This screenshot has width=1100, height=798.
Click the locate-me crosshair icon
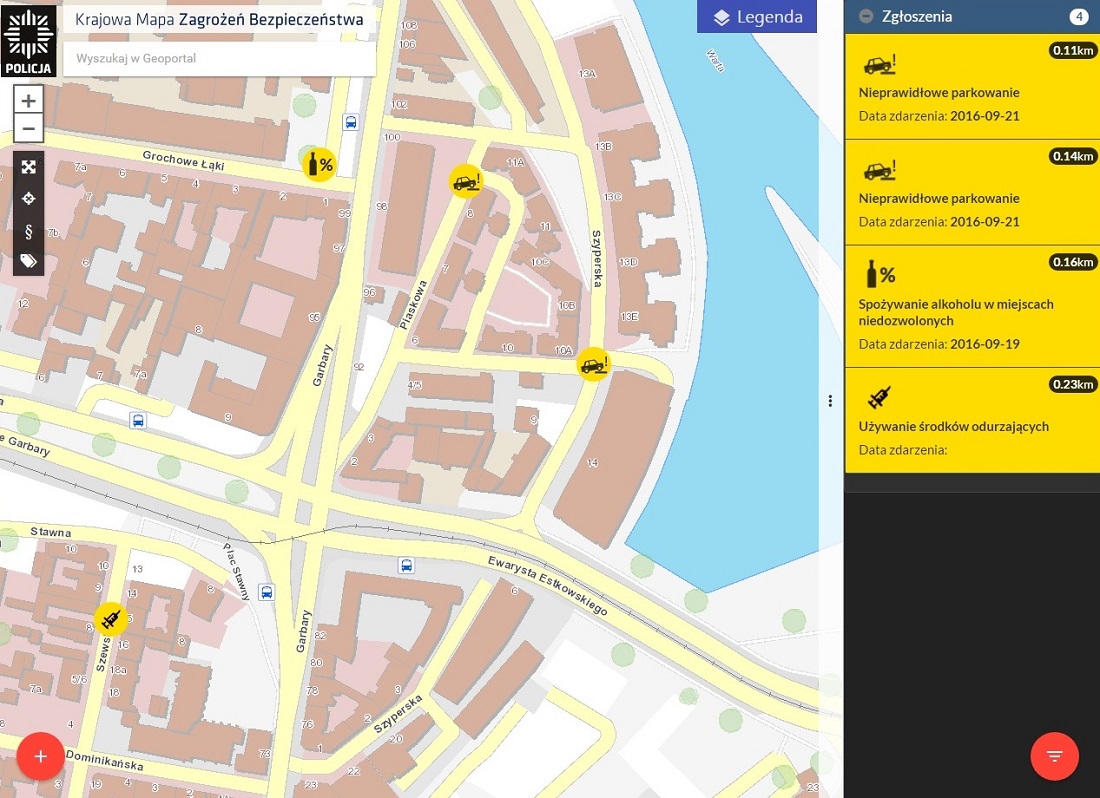[29, 199]
